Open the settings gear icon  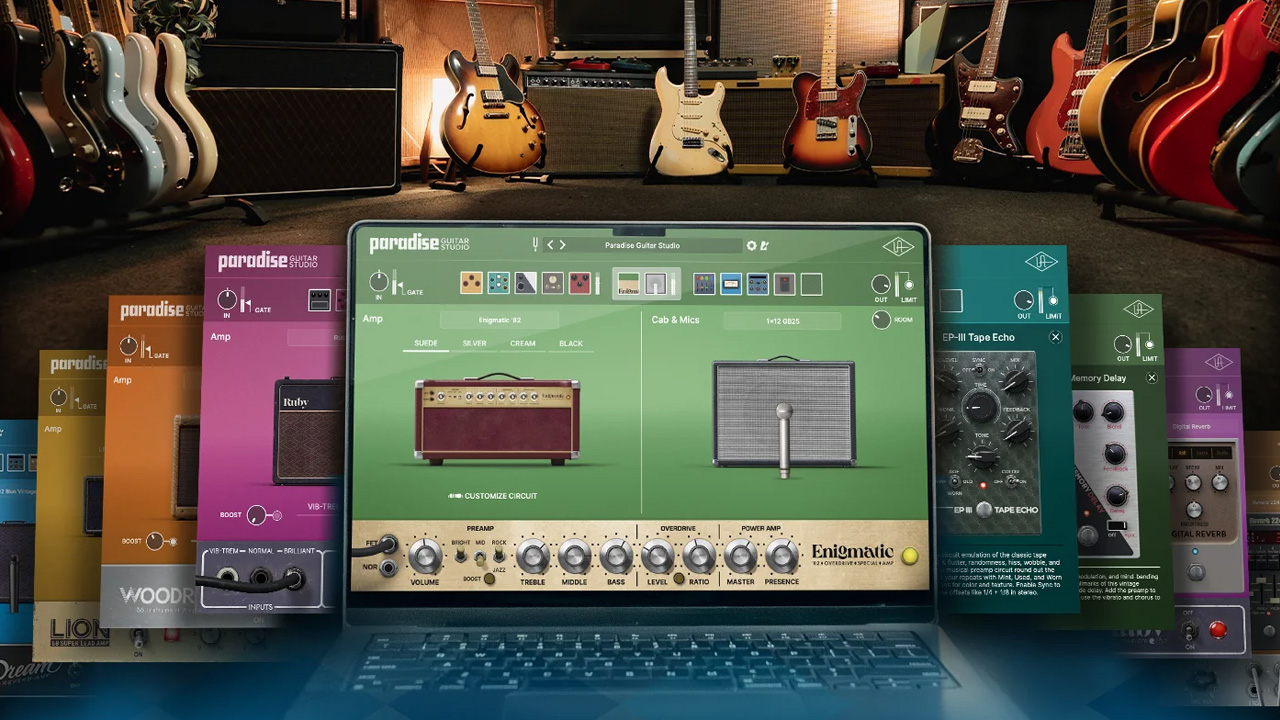[x=752, y=245]
